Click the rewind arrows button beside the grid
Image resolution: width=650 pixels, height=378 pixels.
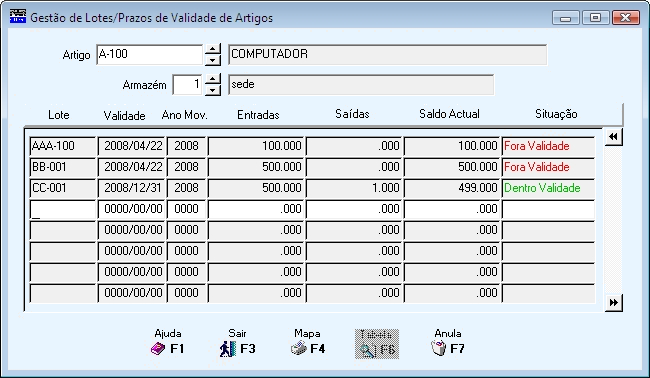614,137
